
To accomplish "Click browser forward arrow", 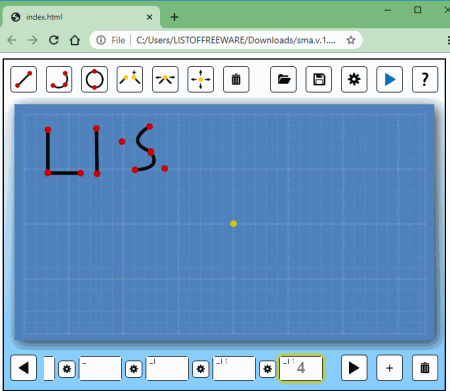I will 33,40.
